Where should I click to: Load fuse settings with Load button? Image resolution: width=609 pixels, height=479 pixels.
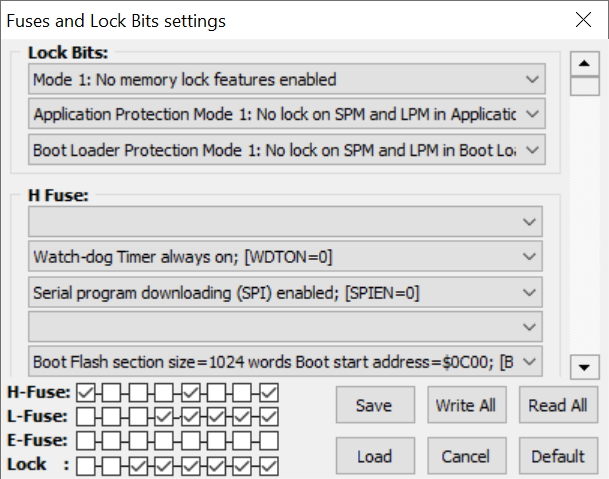(x=374, y=457)
